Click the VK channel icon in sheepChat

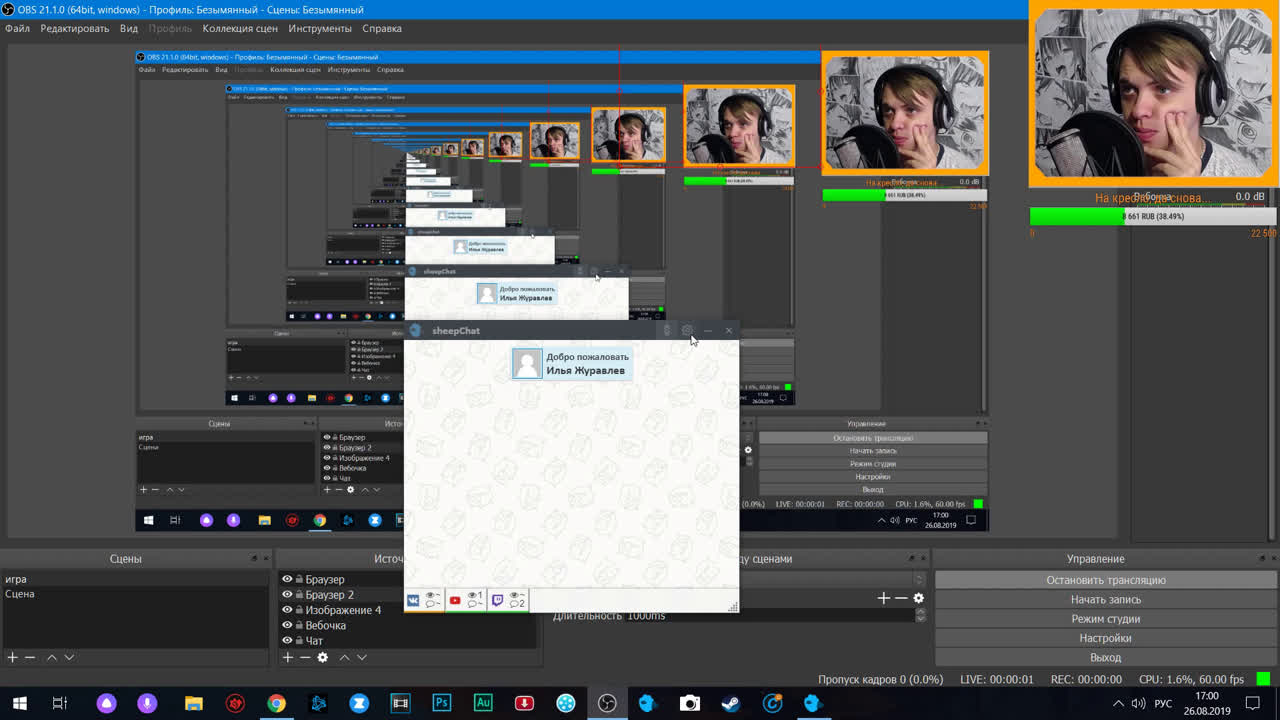click(413, 600)
